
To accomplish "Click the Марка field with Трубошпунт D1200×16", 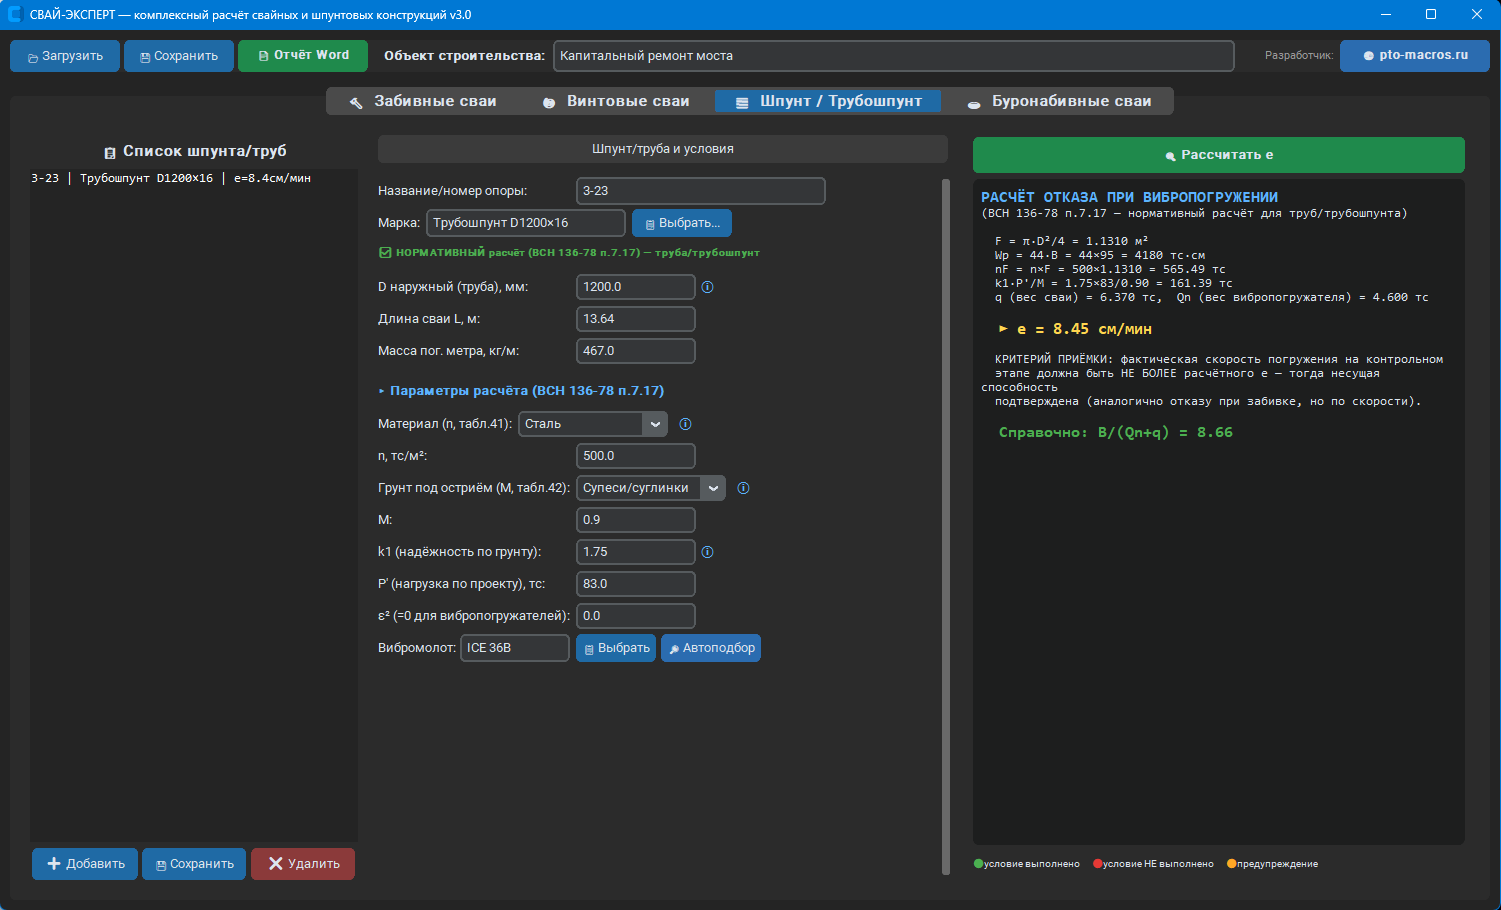I will [x=526, y=223].
